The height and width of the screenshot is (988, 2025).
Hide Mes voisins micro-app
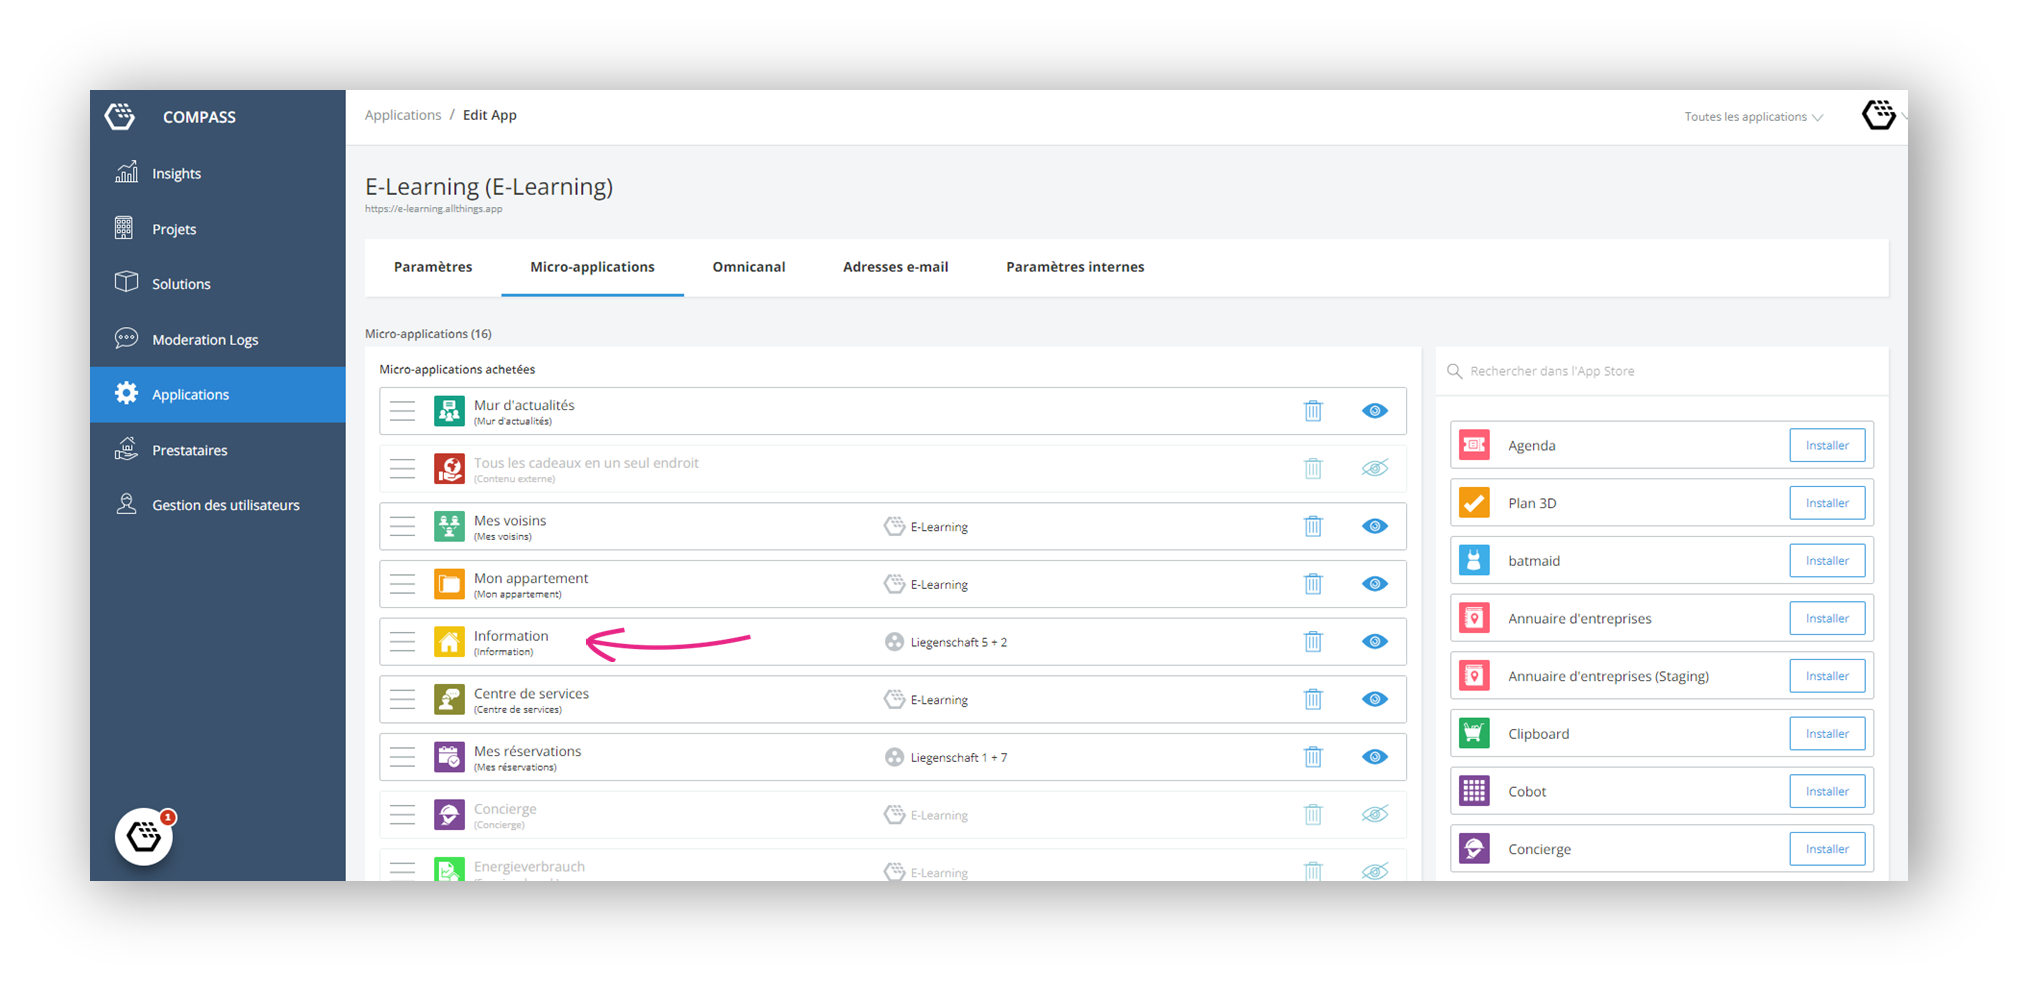tap(1375, 526)
